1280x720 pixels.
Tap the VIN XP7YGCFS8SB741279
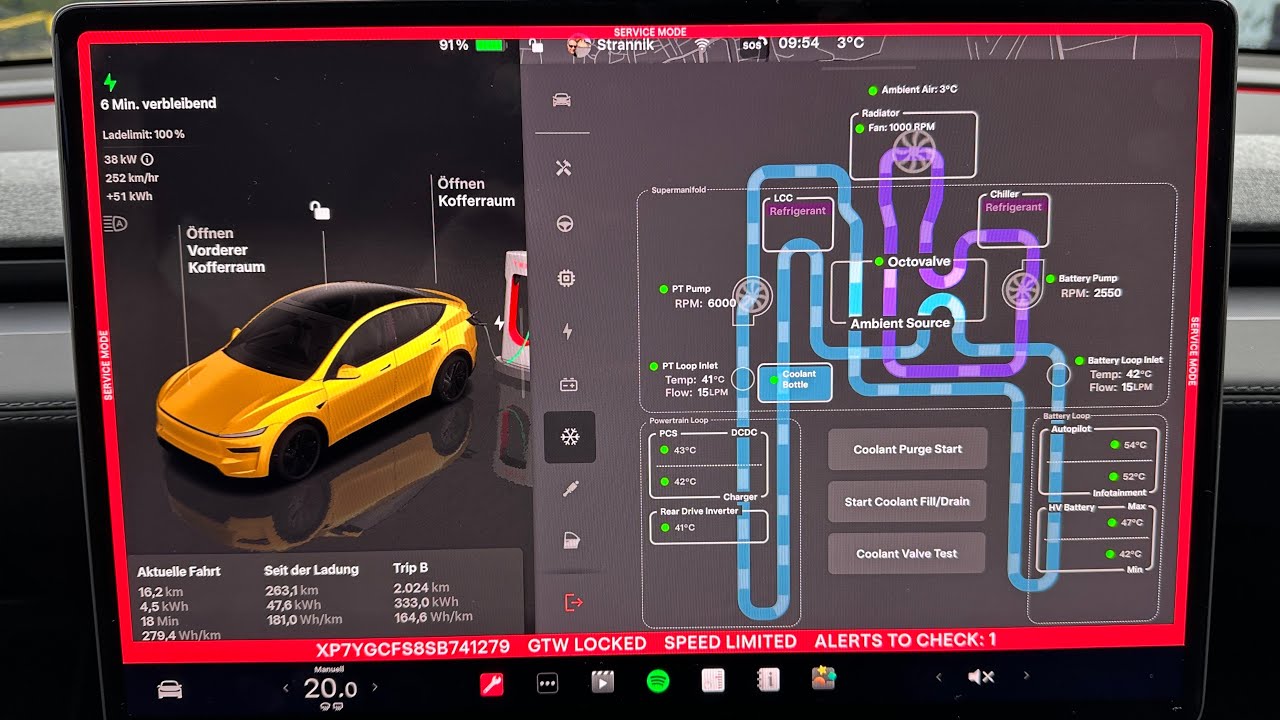click(x=412, y=648)
